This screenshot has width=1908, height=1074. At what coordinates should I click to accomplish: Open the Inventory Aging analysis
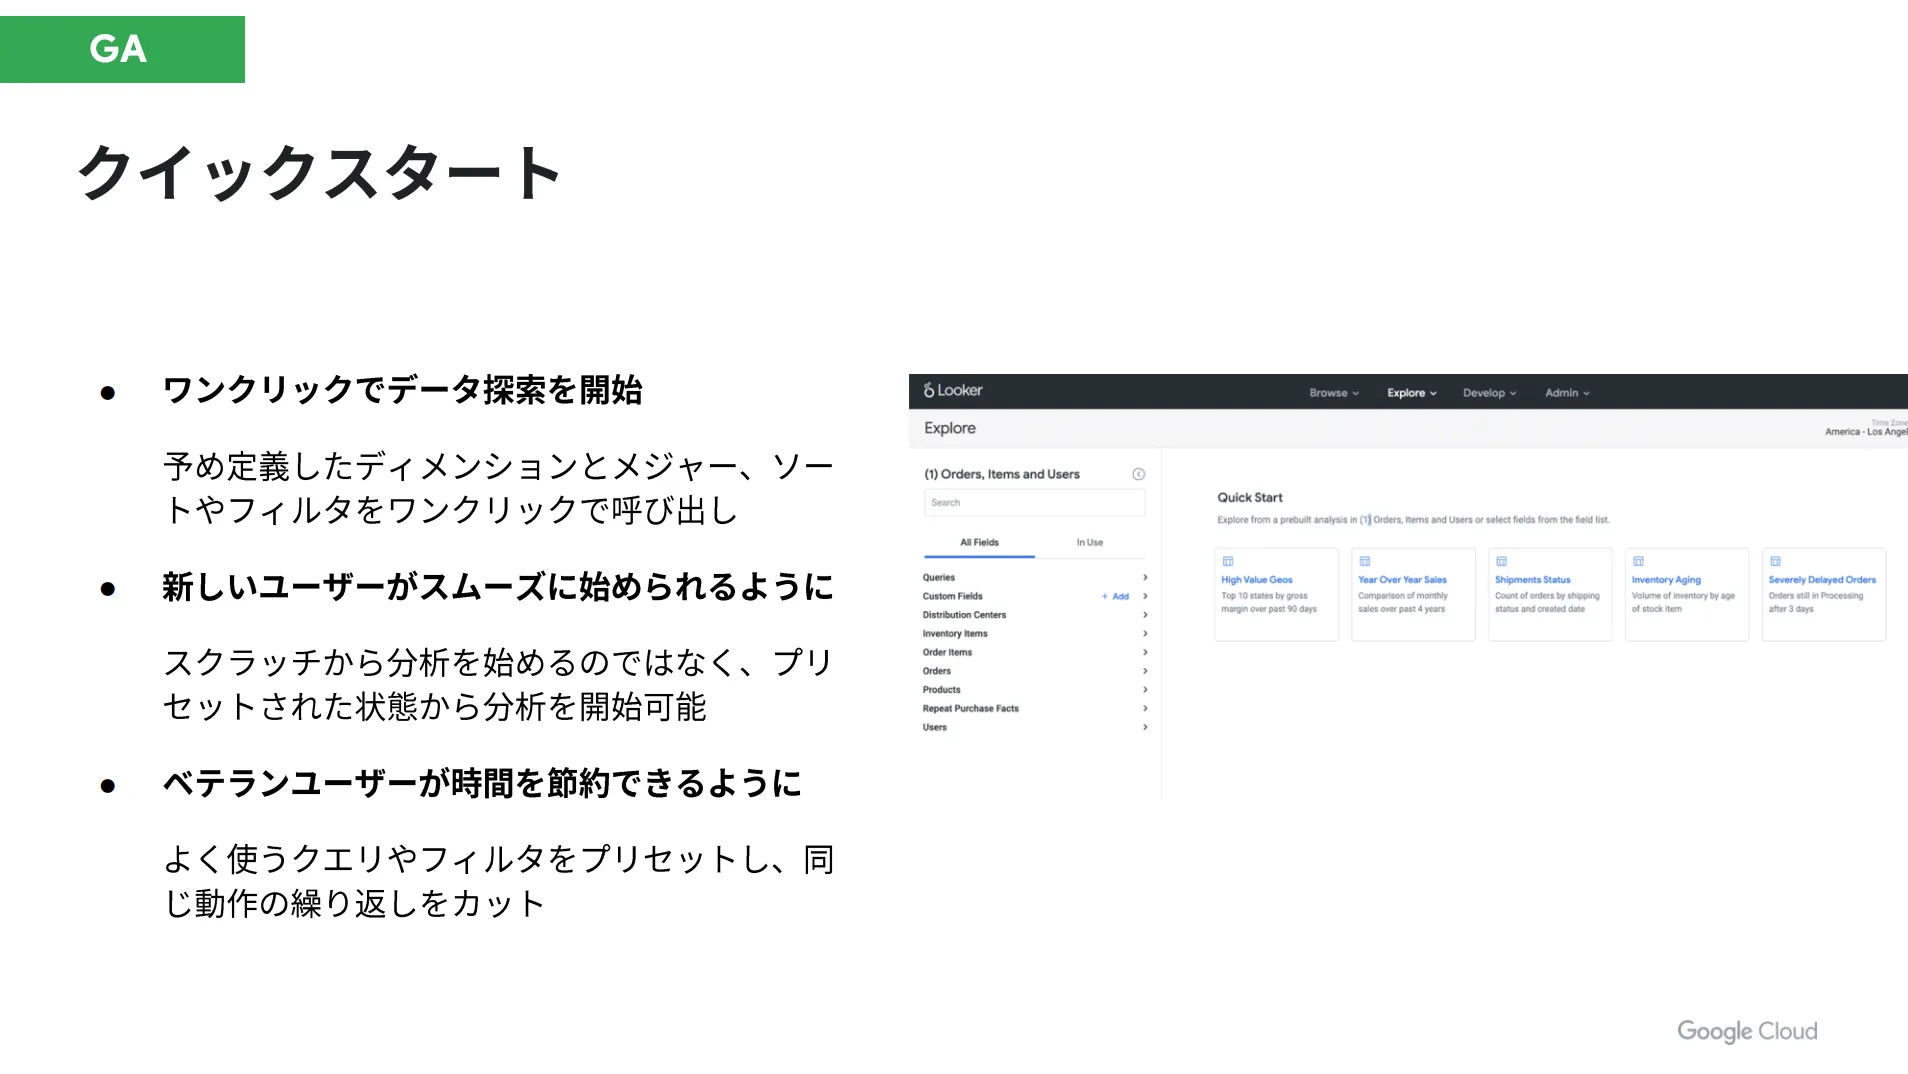[1686, 594]
